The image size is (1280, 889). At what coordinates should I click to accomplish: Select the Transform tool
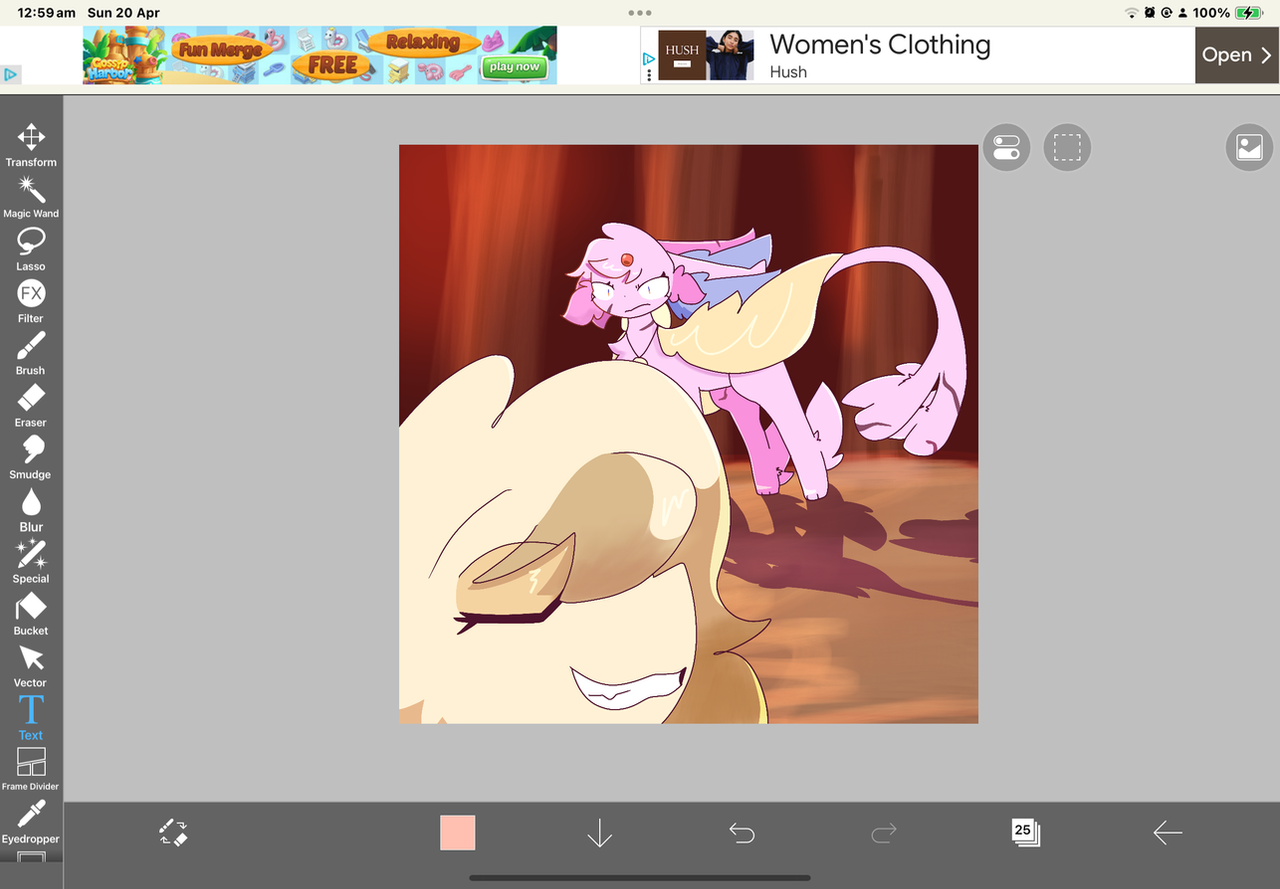[x=31, y=145]
